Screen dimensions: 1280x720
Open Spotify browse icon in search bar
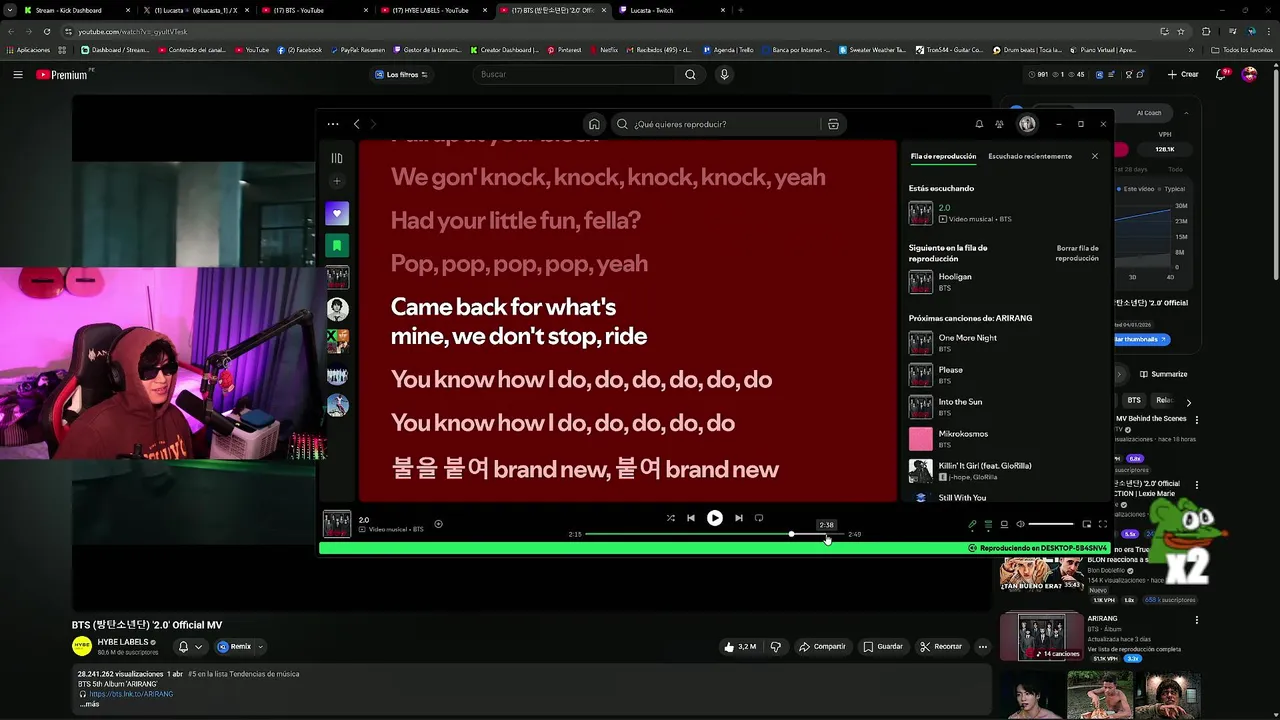tap(833, 124)
